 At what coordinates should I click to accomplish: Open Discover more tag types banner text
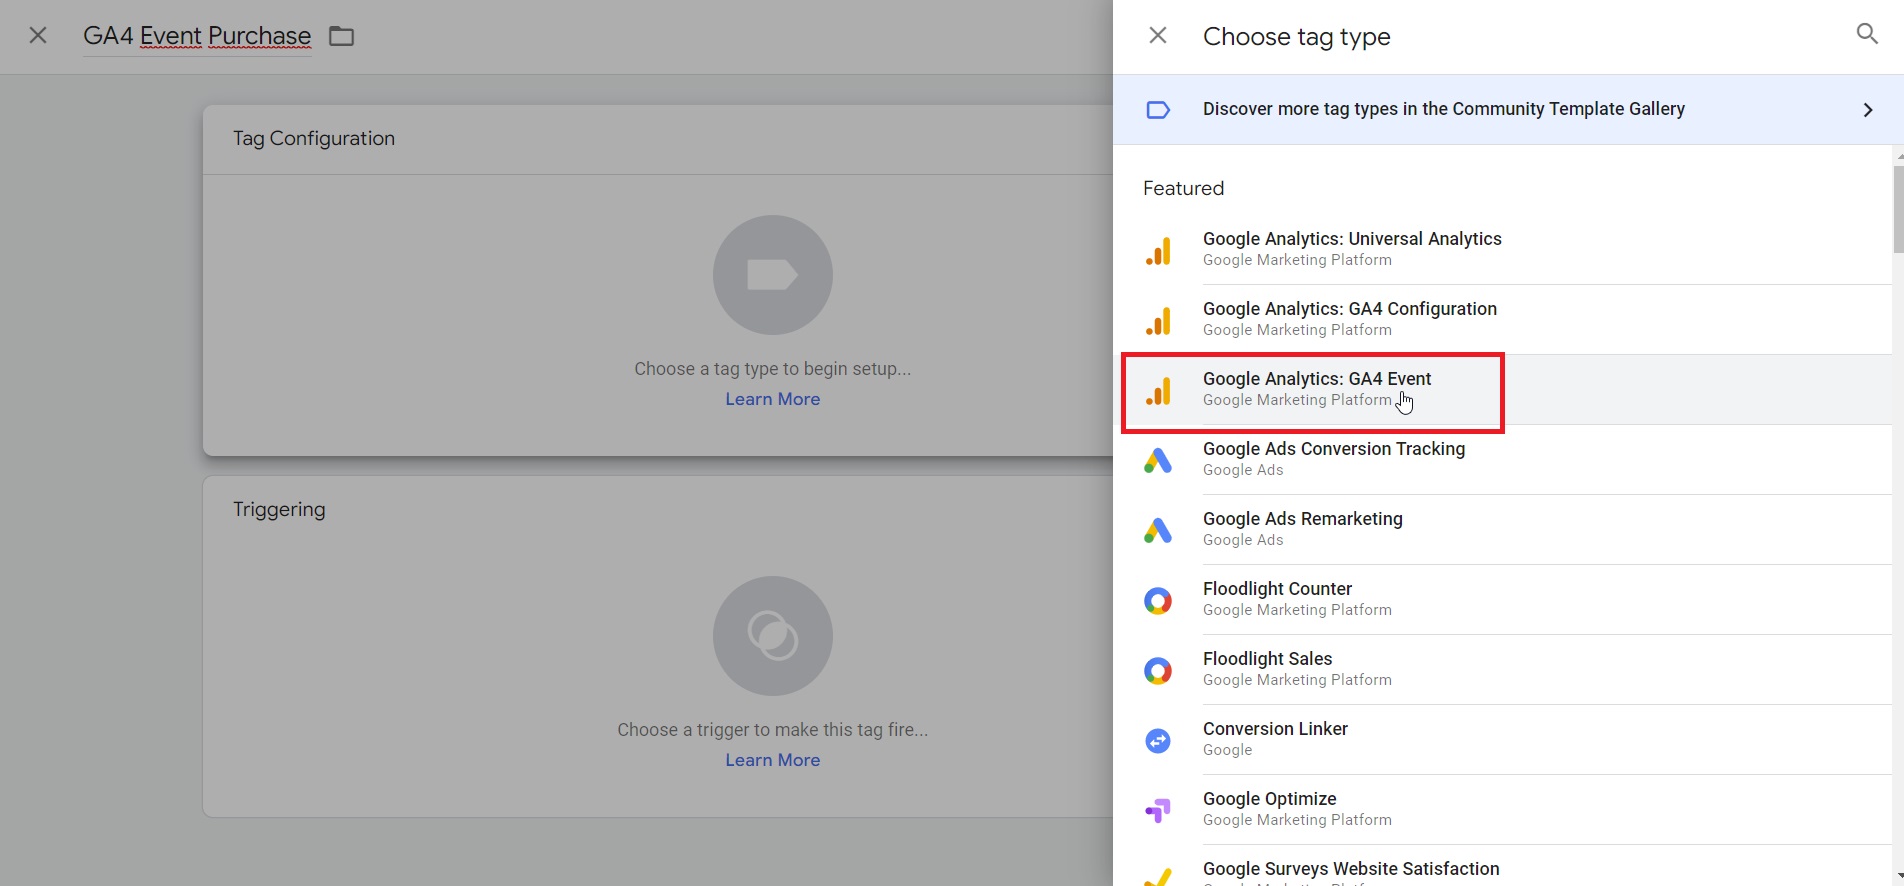tap(1444, 109)
